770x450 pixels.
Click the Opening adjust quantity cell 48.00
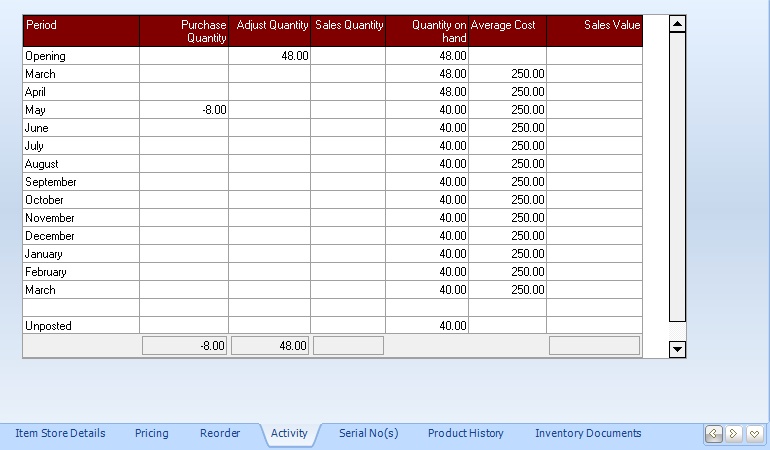click(x=270, y=57)
